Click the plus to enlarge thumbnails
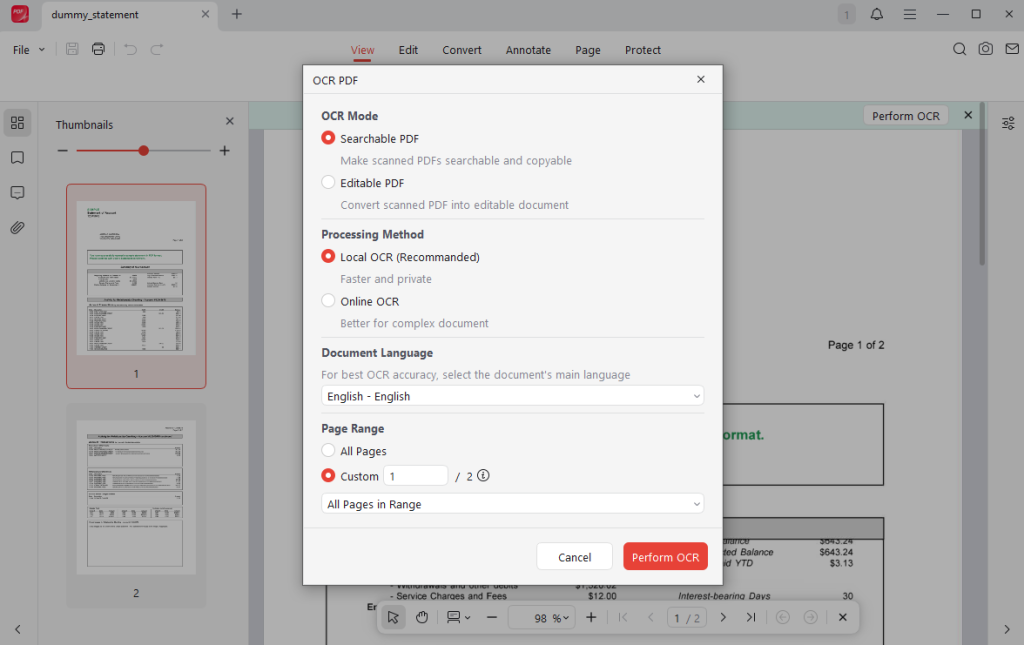1024x645 pixels. pos(225,151)
